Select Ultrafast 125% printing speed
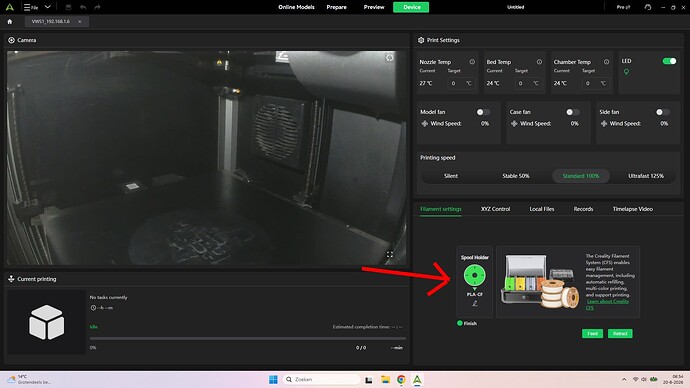Image resolution: width=690 pixels, height=388 pixels. [x=646, y=176]
